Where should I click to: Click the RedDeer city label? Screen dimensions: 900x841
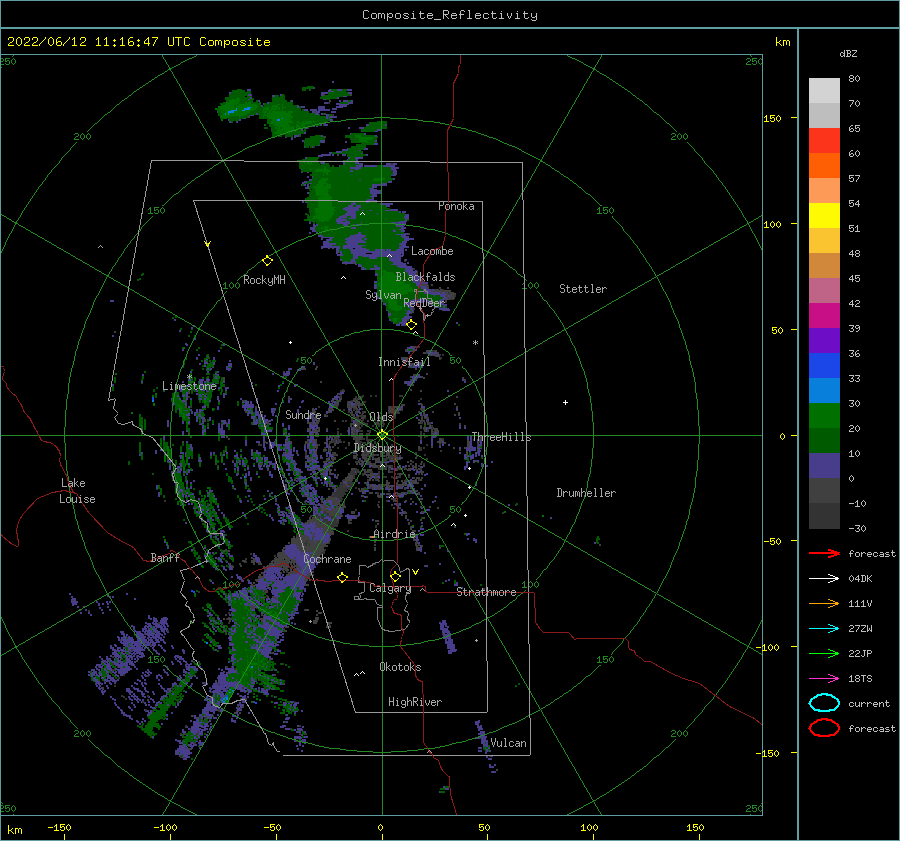[x=424, y=303]
